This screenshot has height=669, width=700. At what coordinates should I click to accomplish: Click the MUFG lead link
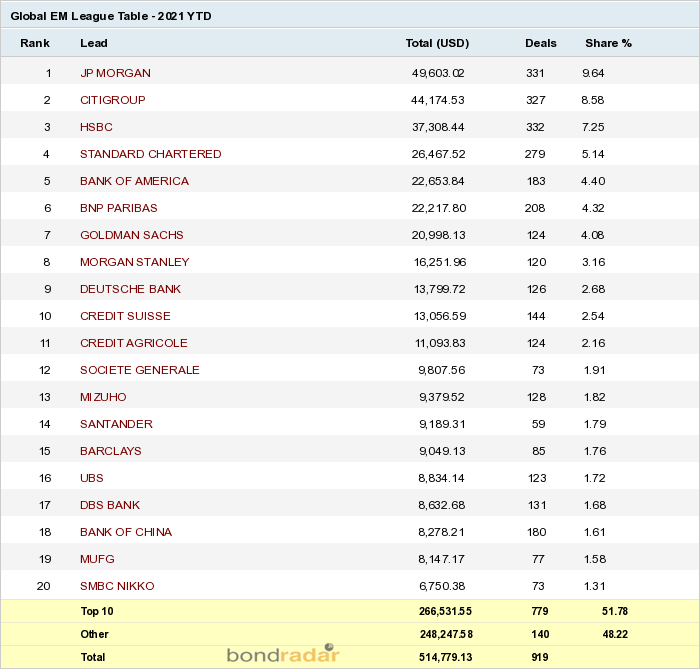(97, 559)
